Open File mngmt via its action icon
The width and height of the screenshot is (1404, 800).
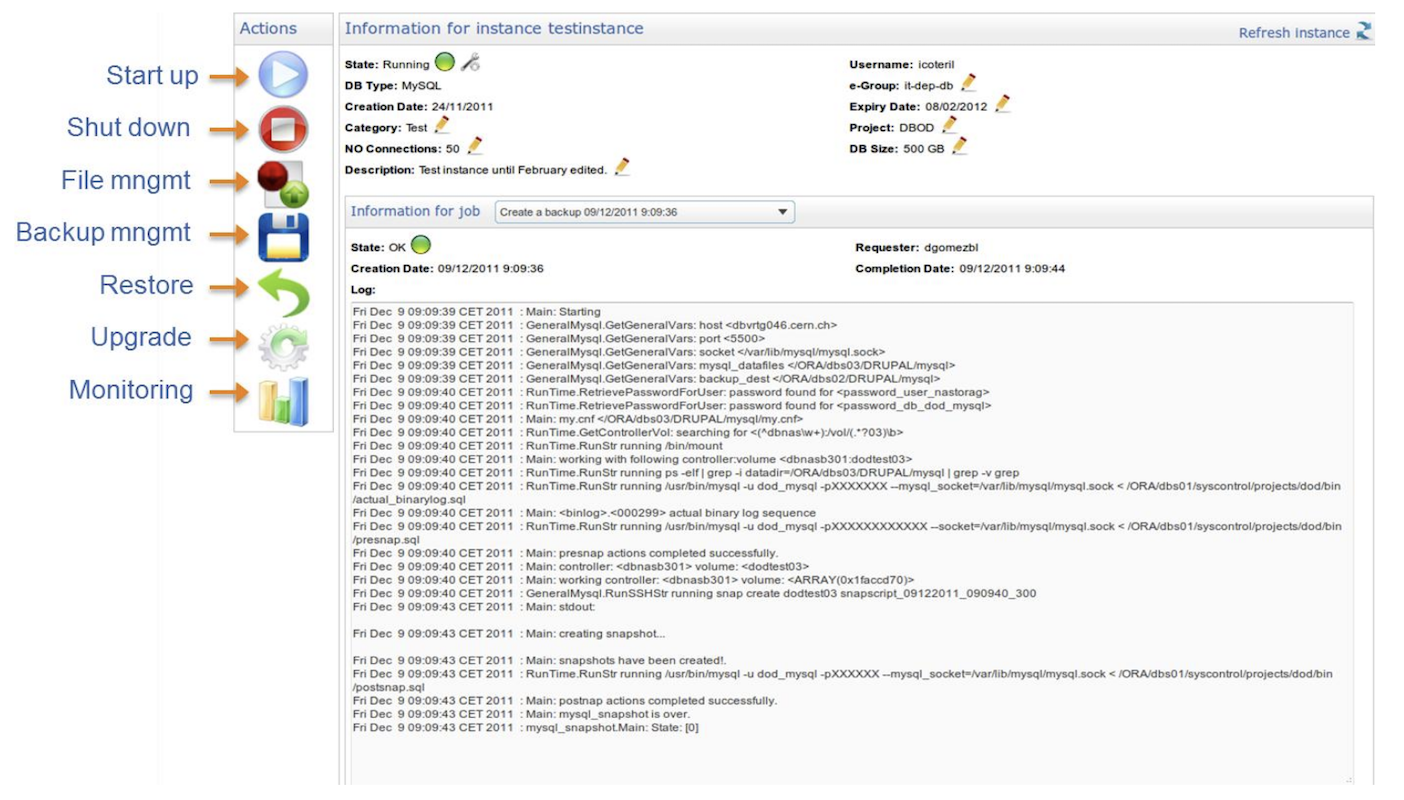282,181
